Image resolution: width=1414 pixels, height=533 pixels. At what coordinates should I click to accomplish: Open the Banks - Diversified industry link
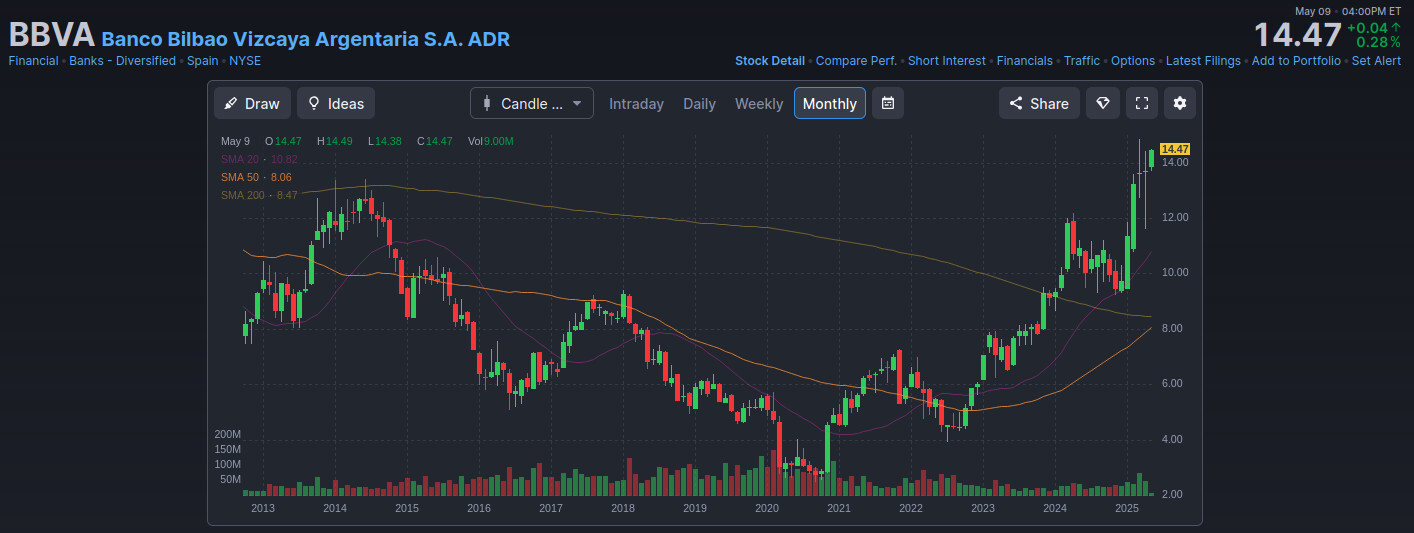tap(123, 61)
